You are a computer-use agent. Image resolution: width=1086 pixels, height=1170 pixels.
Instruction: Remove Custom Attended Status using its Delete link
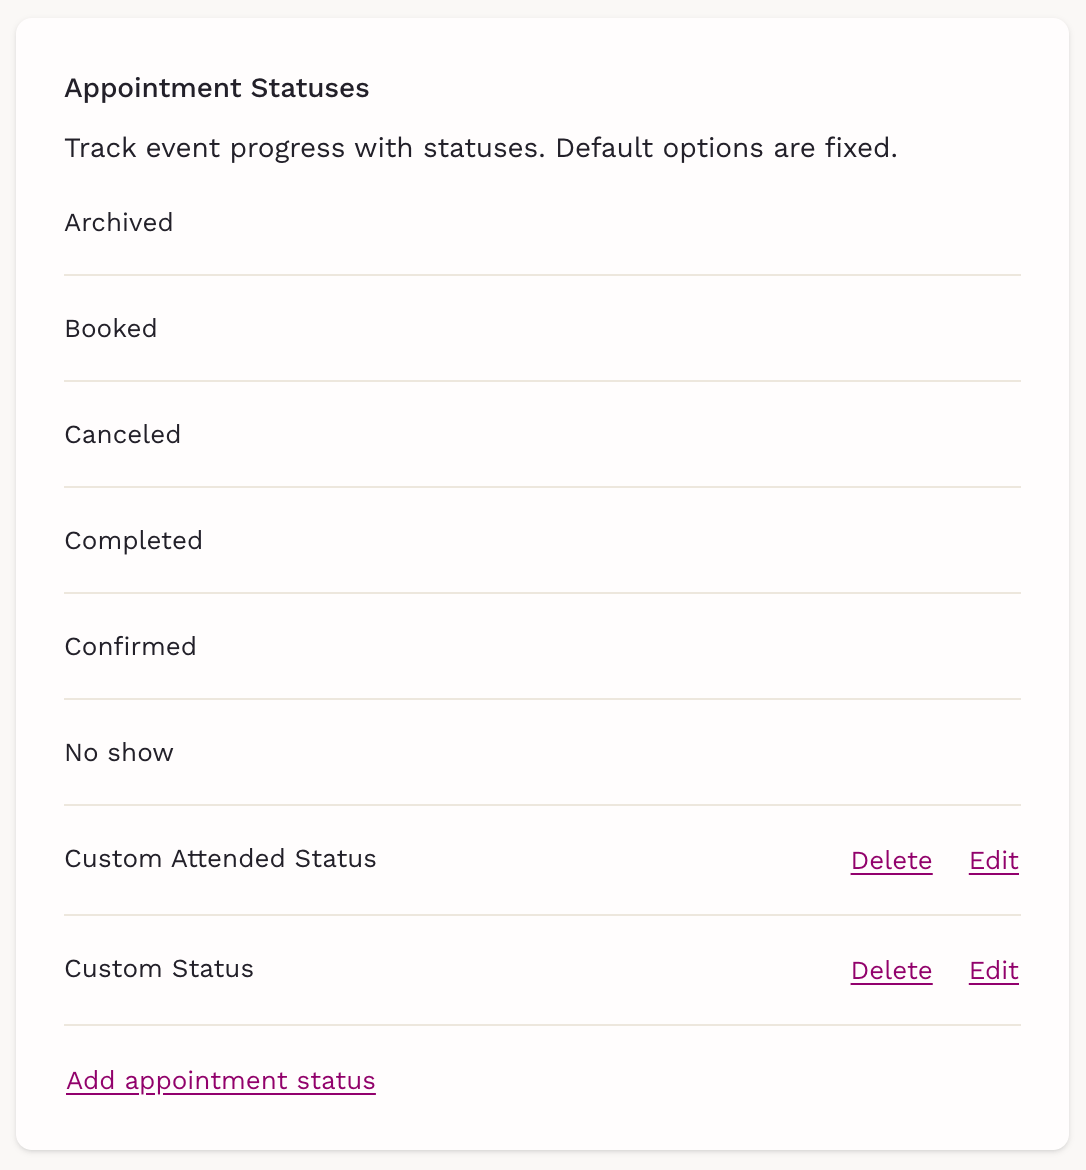pos(891,861)
